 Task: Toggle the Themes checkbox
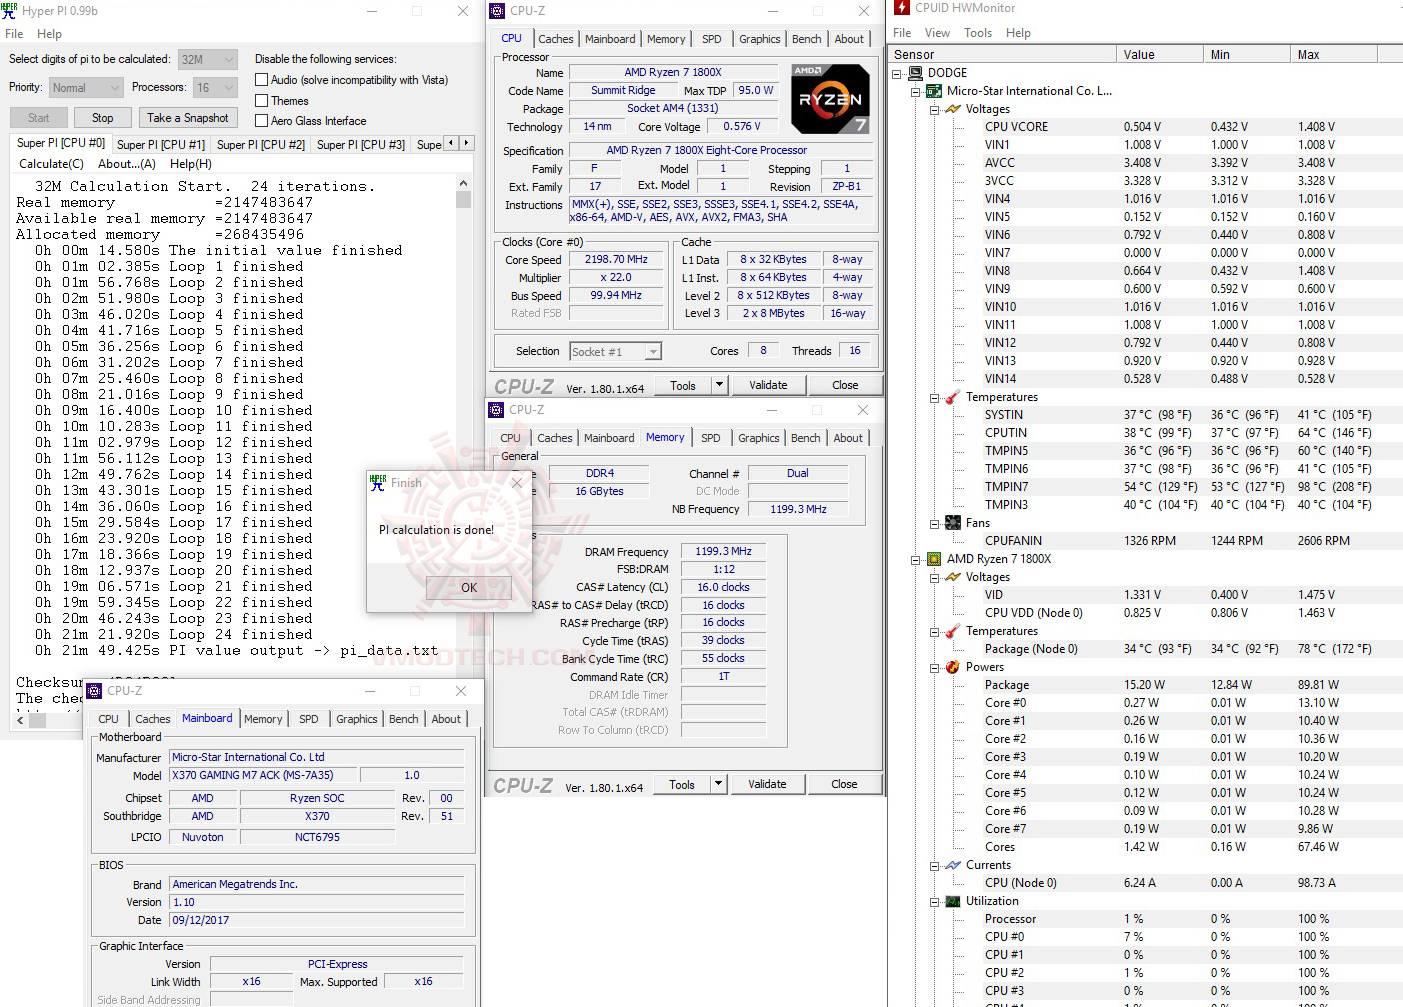pos(262,101)
